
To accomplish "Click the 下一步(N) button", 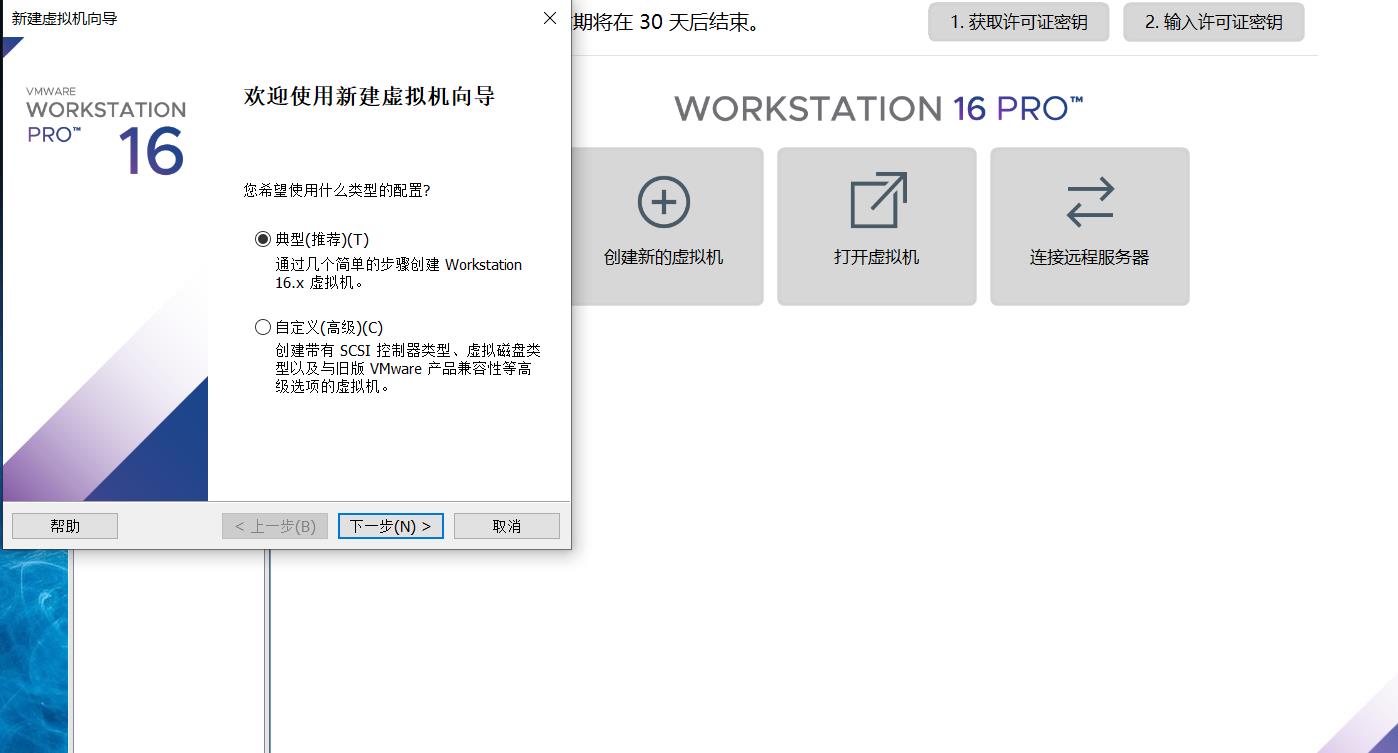I will [390, 526].
